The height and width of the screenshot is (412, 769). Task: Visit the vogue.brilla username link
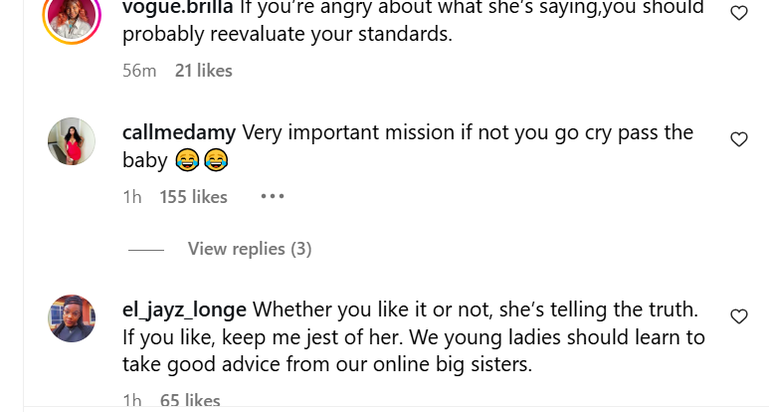[177, 9]
